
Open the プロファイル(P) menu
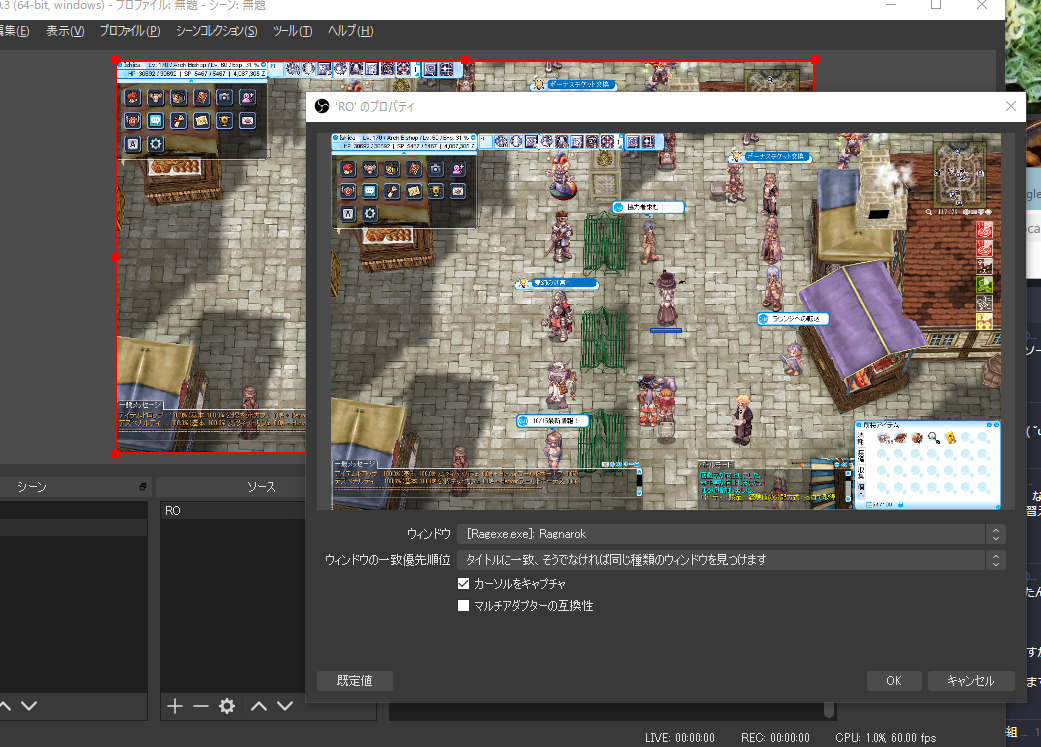point(130,31)
